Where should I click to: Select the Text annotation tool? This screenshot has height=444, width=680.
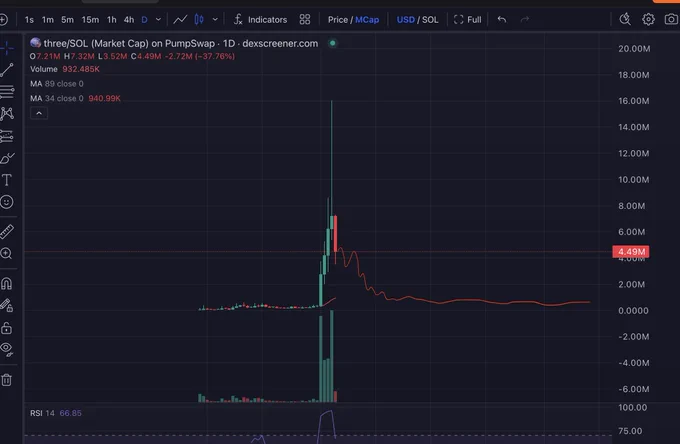[x=7, y=180]
